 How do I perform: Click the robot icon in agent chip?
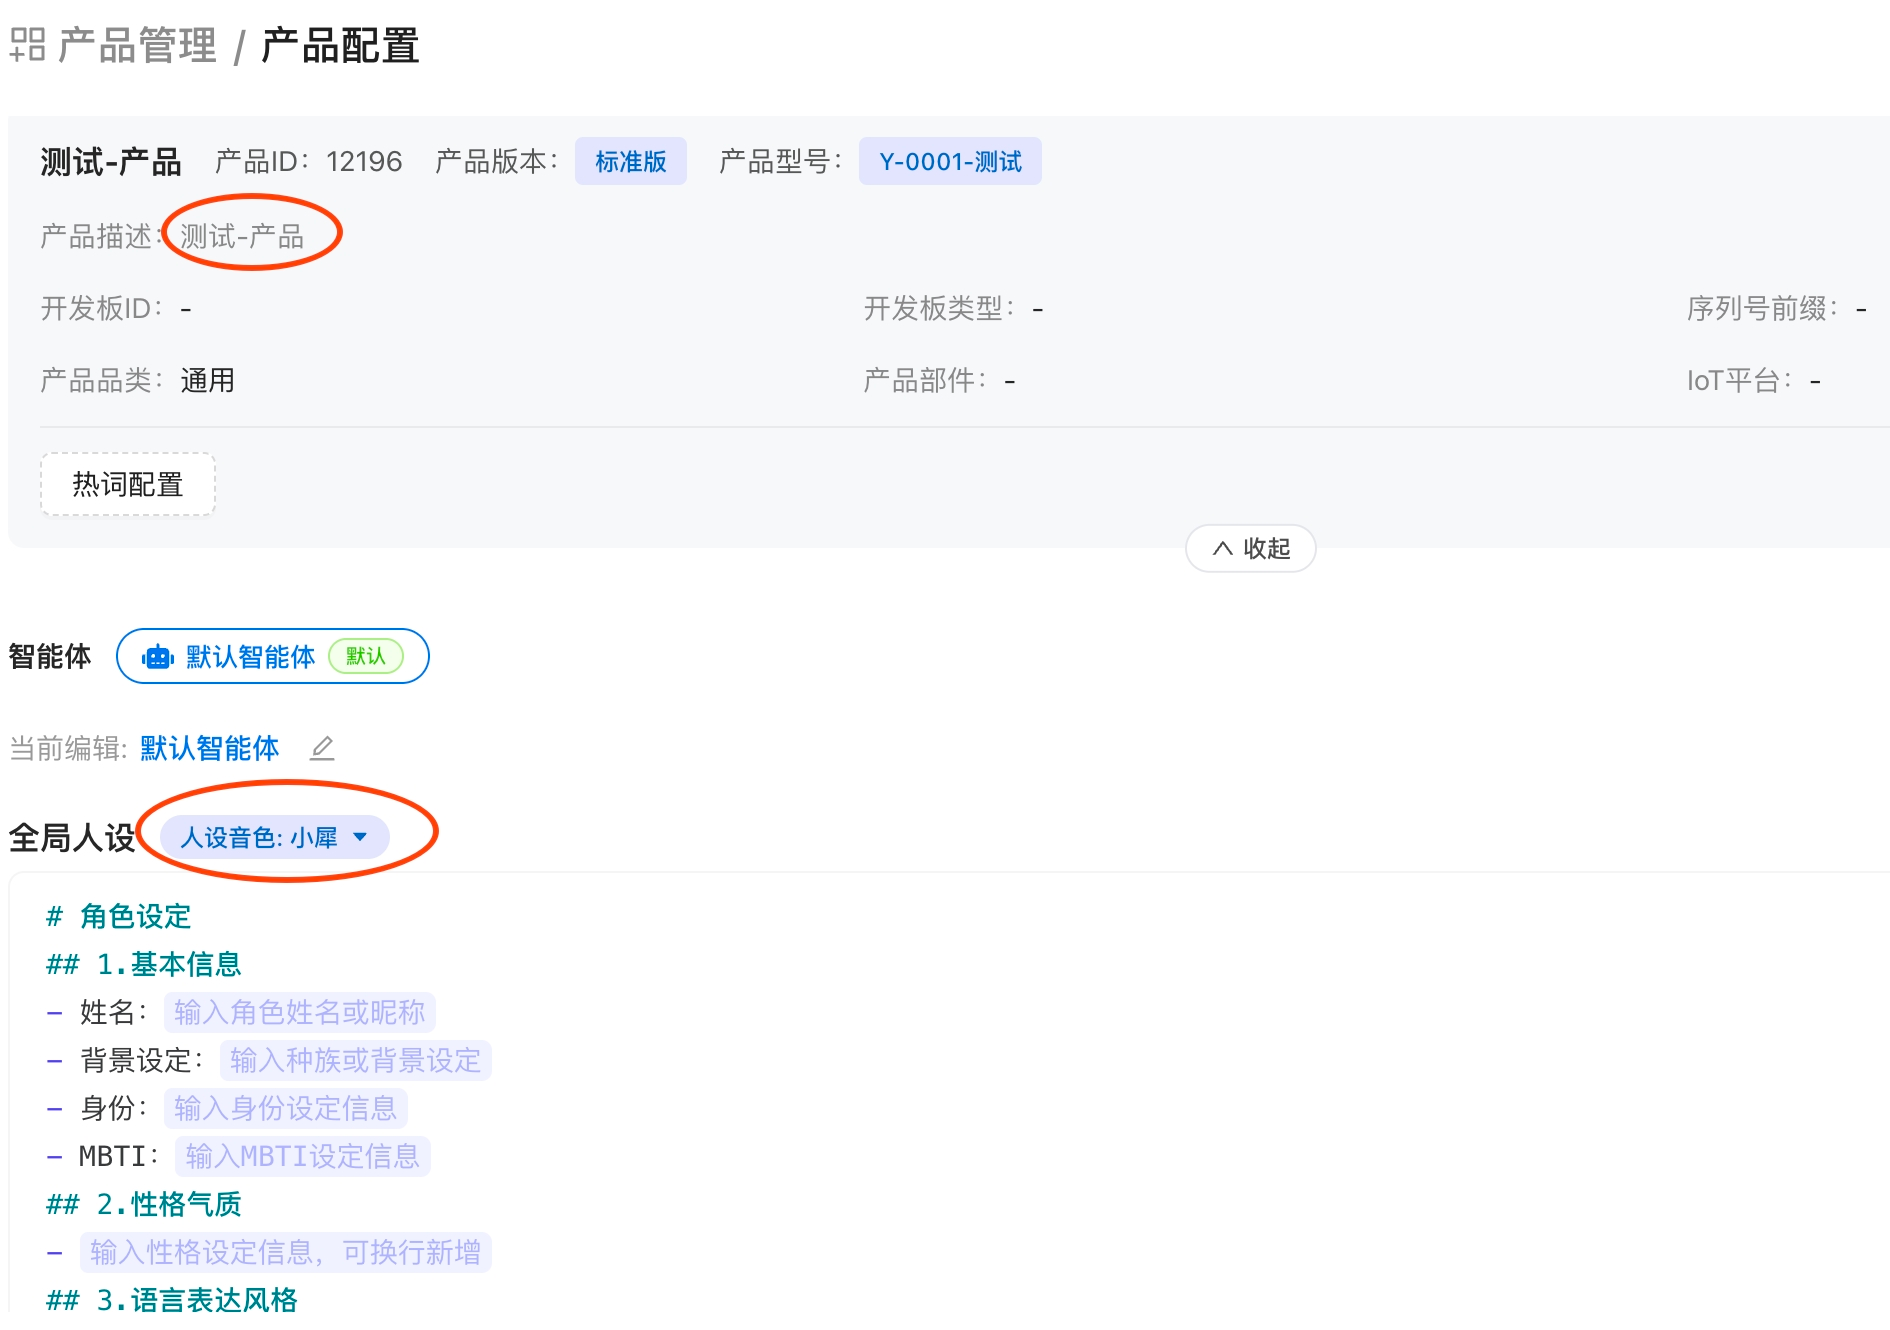point(158,657)
